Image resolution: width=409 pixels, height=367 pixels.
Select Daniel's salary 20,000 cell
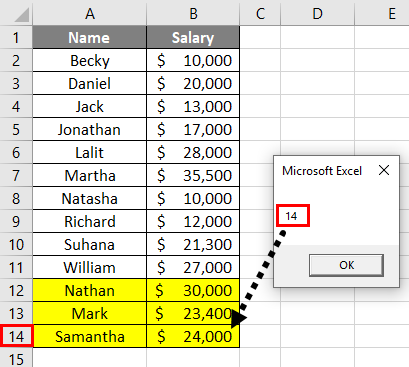click(193, 83)
